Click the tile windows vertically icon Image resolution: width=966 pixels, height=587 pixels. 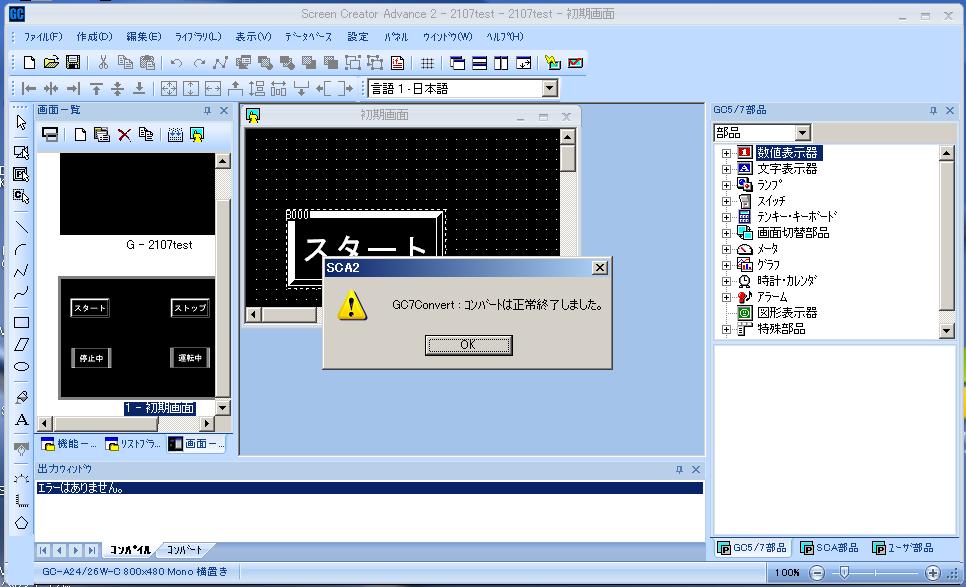(501, 63)
